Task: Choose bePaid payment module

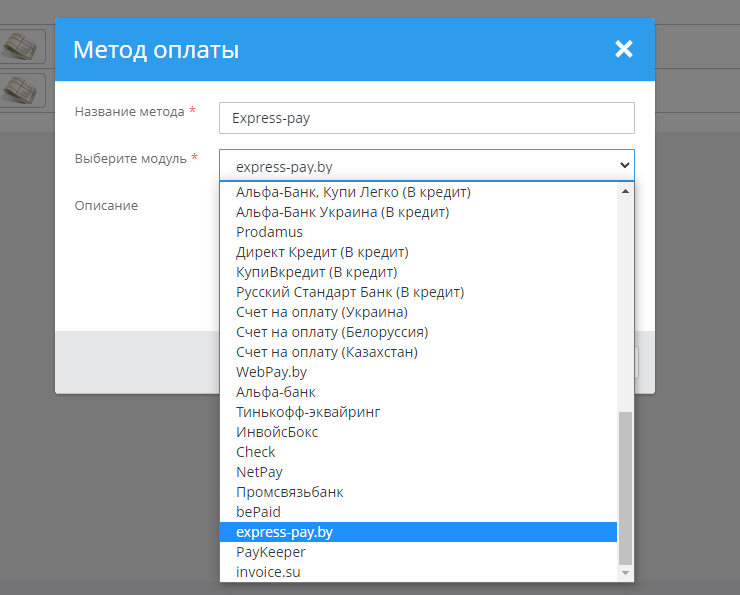Action: pyautogui.click(x=258, y=512)
